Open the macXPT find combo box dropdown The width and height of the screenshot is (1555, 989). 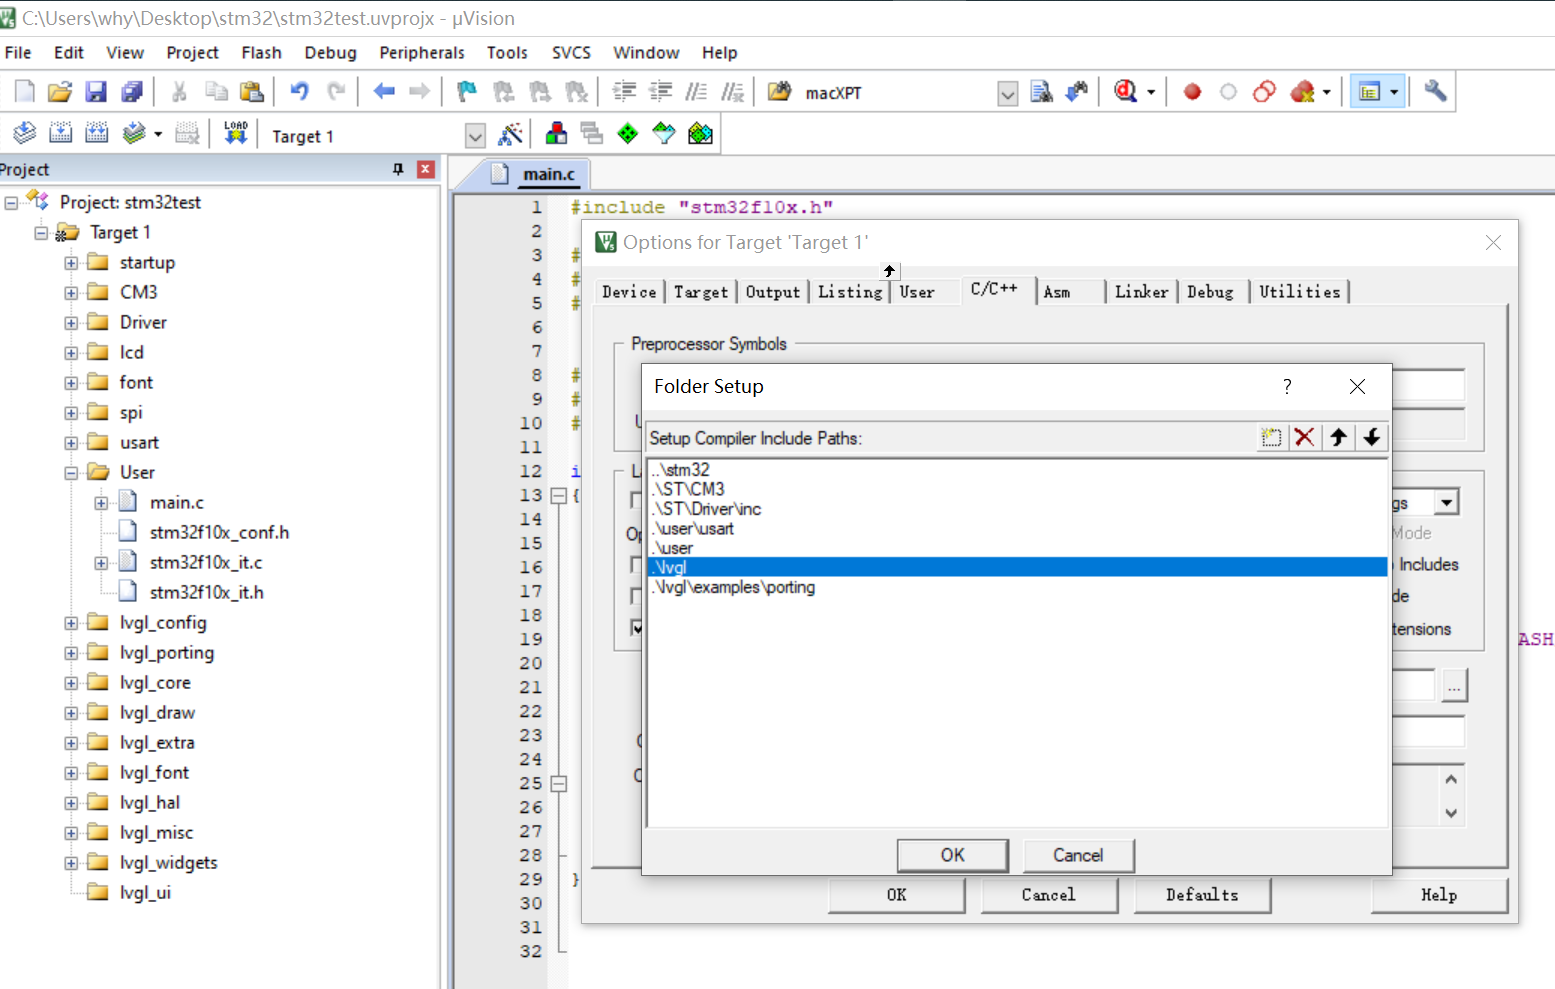(x=1008, y=94)
